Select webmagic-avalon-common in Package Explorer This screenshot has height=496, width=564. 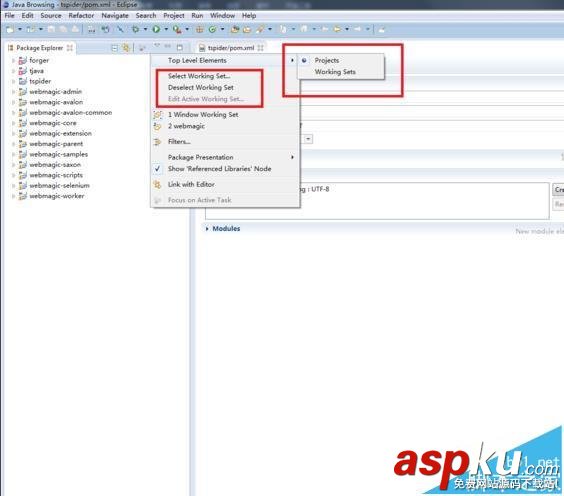(70, 113)
